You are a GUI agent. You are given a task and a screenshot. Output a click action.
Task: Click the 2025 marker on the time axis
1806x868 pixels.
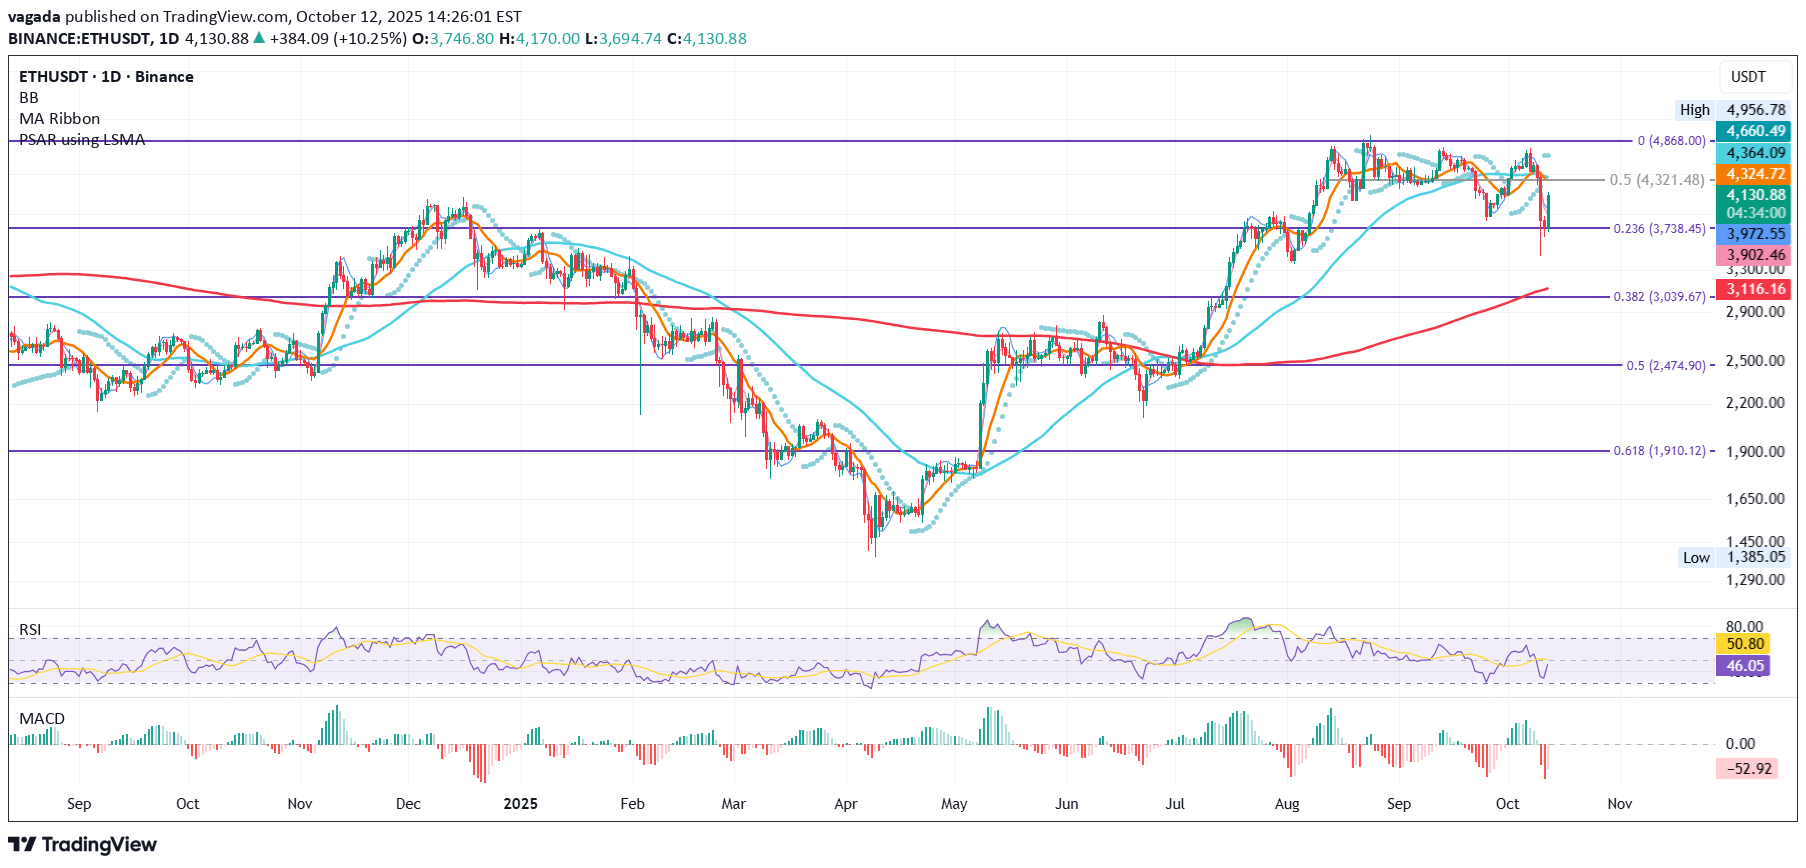coord(520,804)
